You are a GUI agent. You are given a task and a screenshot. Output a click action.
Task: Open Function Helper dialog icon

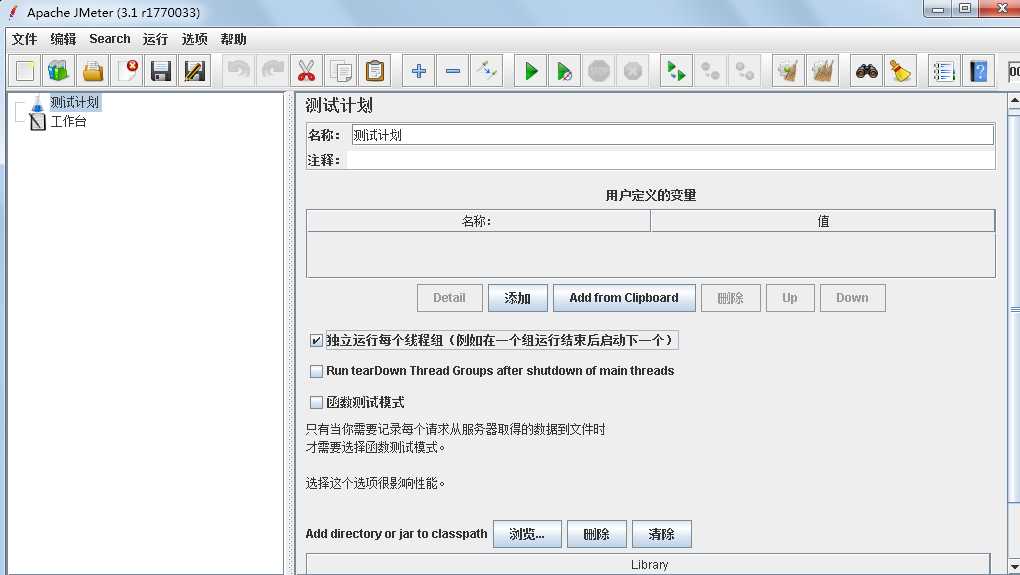(944, 70)
